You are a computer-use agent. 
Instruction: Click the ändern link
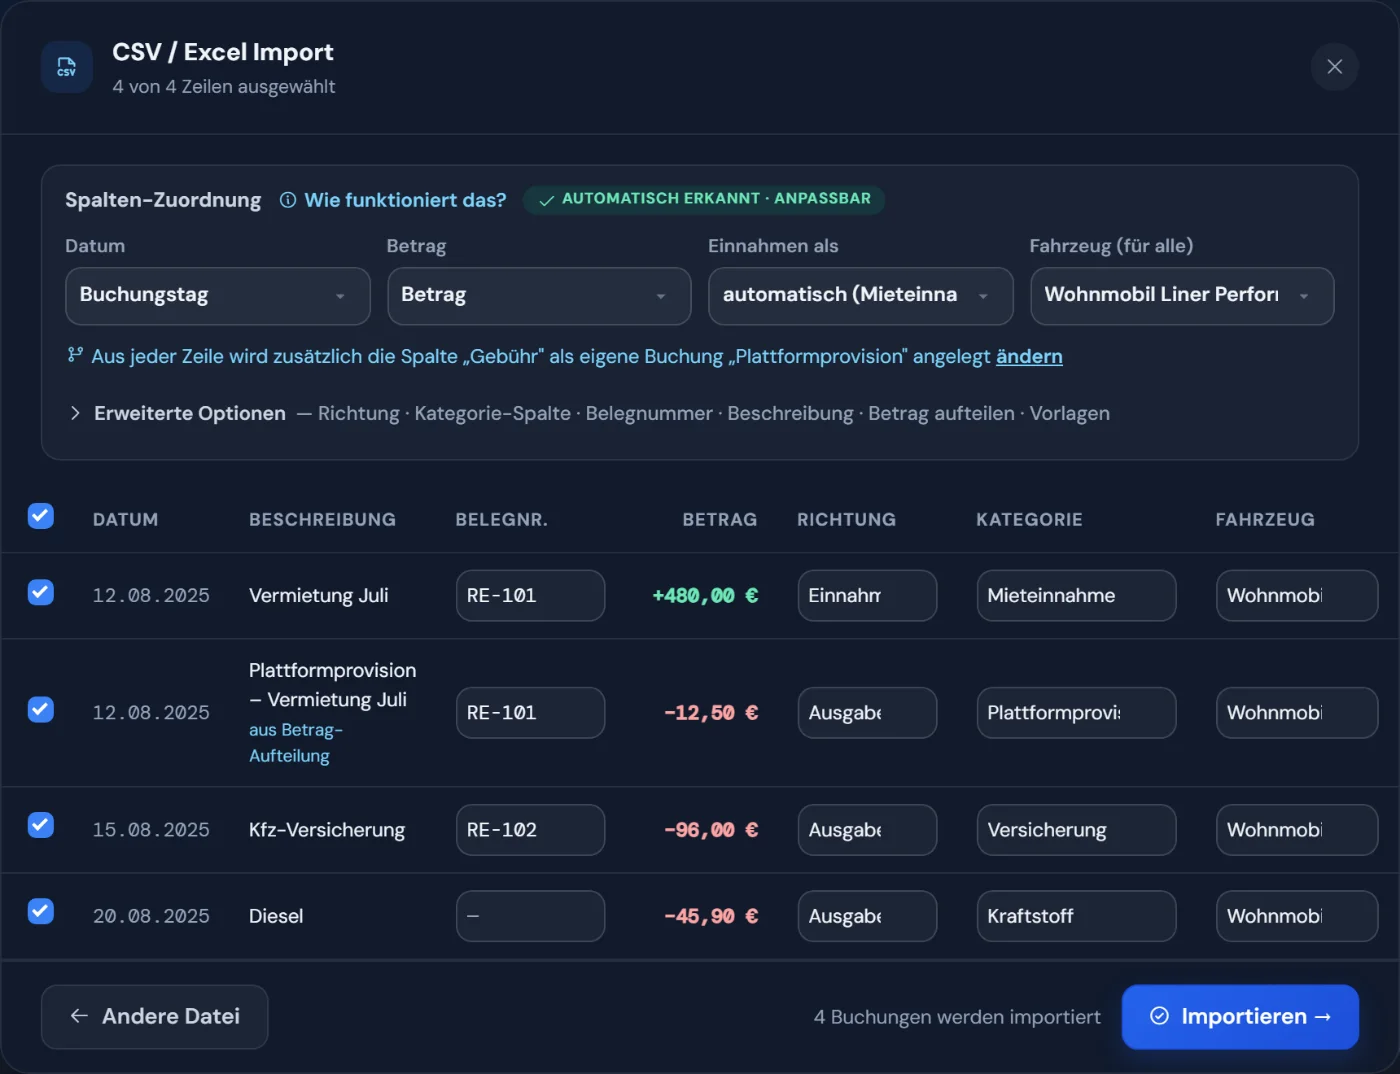pyautogui.click(x=1029, y=357)
